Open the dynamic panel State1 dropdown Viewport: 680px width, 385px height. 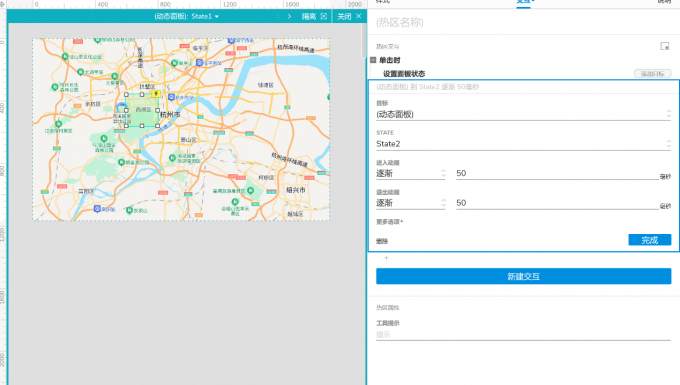click(186, 16)
